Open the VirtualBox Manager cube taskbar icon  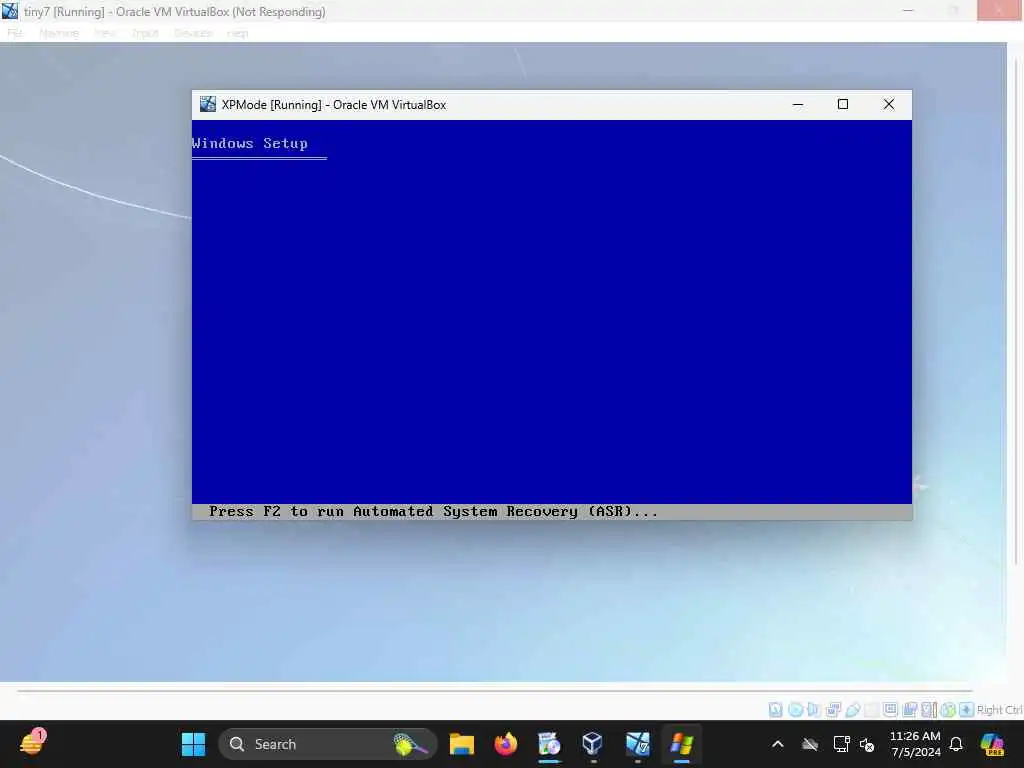click(592, 744)
